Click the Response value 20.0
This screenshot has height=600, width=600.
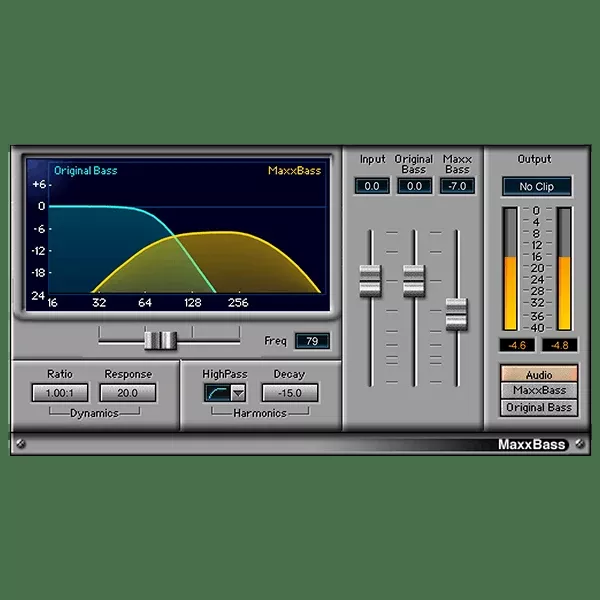(127, 393)
